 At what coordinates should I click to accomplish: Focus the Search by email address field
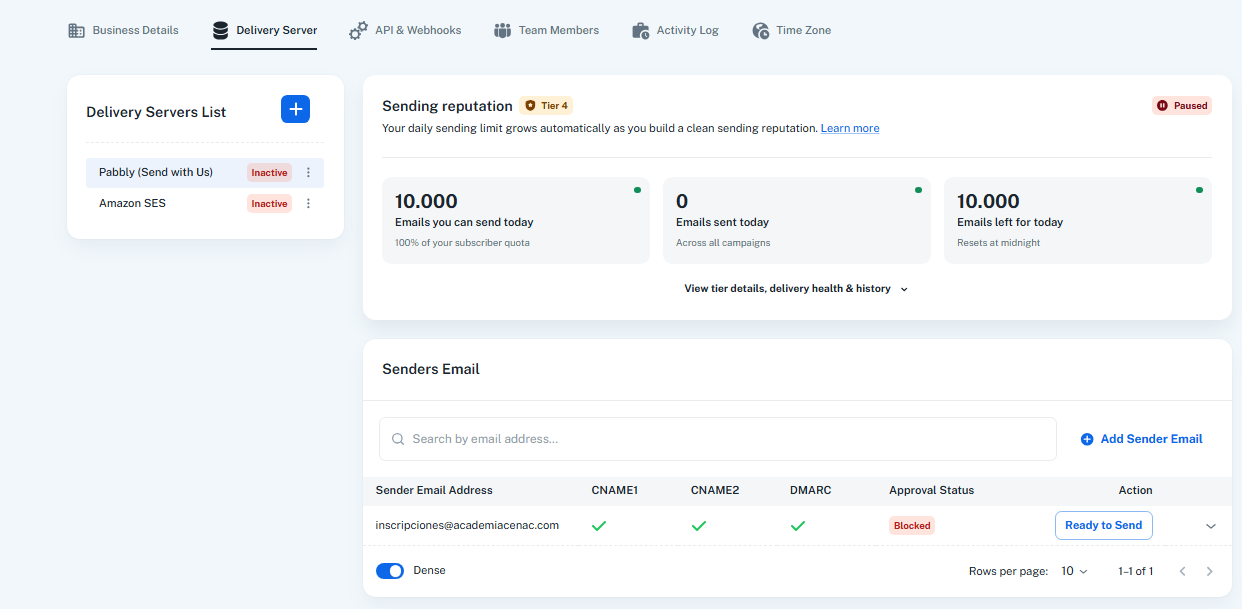coord(718,439)
